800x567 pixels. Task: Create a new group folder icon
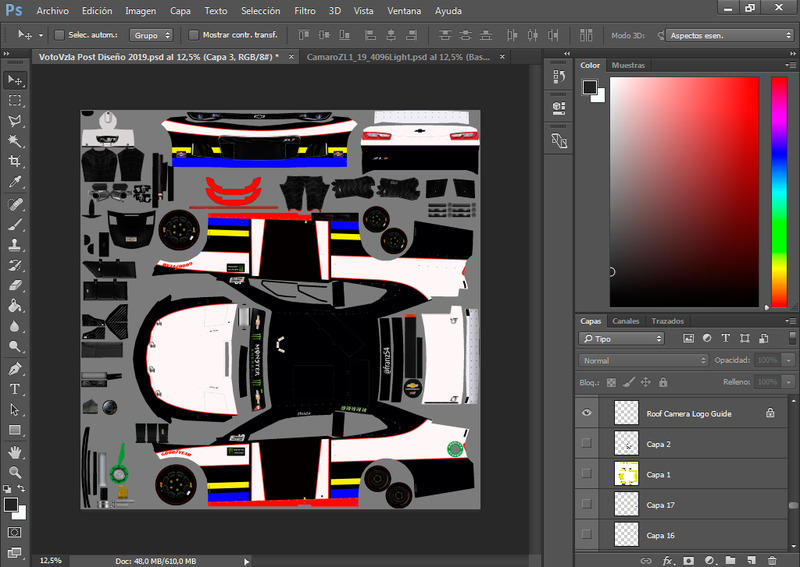coord(730,560)
